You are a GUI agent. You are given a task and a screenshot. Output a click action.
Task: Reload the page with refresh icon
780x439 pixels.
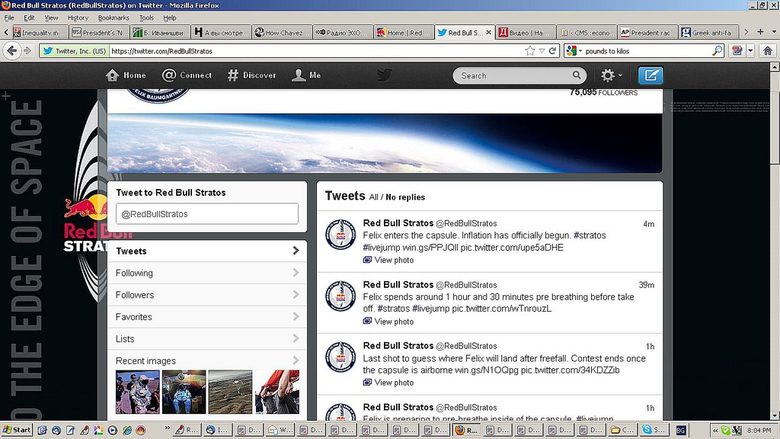coord(552,51)
